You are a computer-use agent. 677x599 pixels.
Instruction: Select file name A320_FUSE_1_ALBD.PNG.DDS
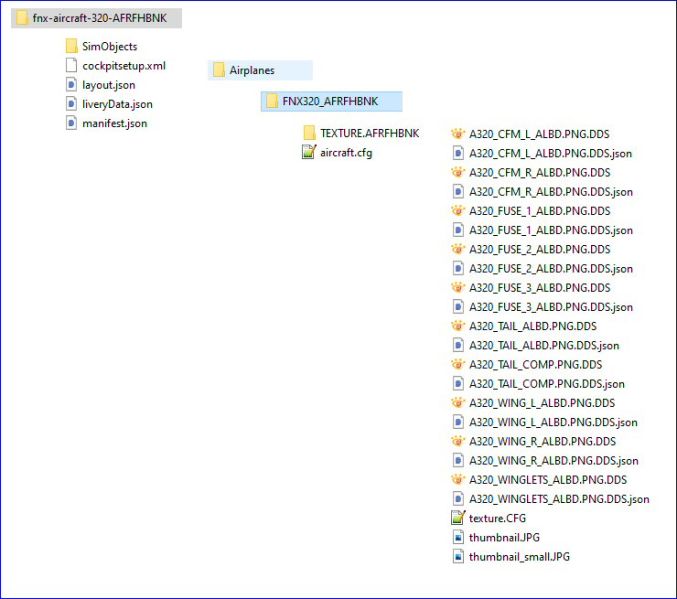[540, 211]
